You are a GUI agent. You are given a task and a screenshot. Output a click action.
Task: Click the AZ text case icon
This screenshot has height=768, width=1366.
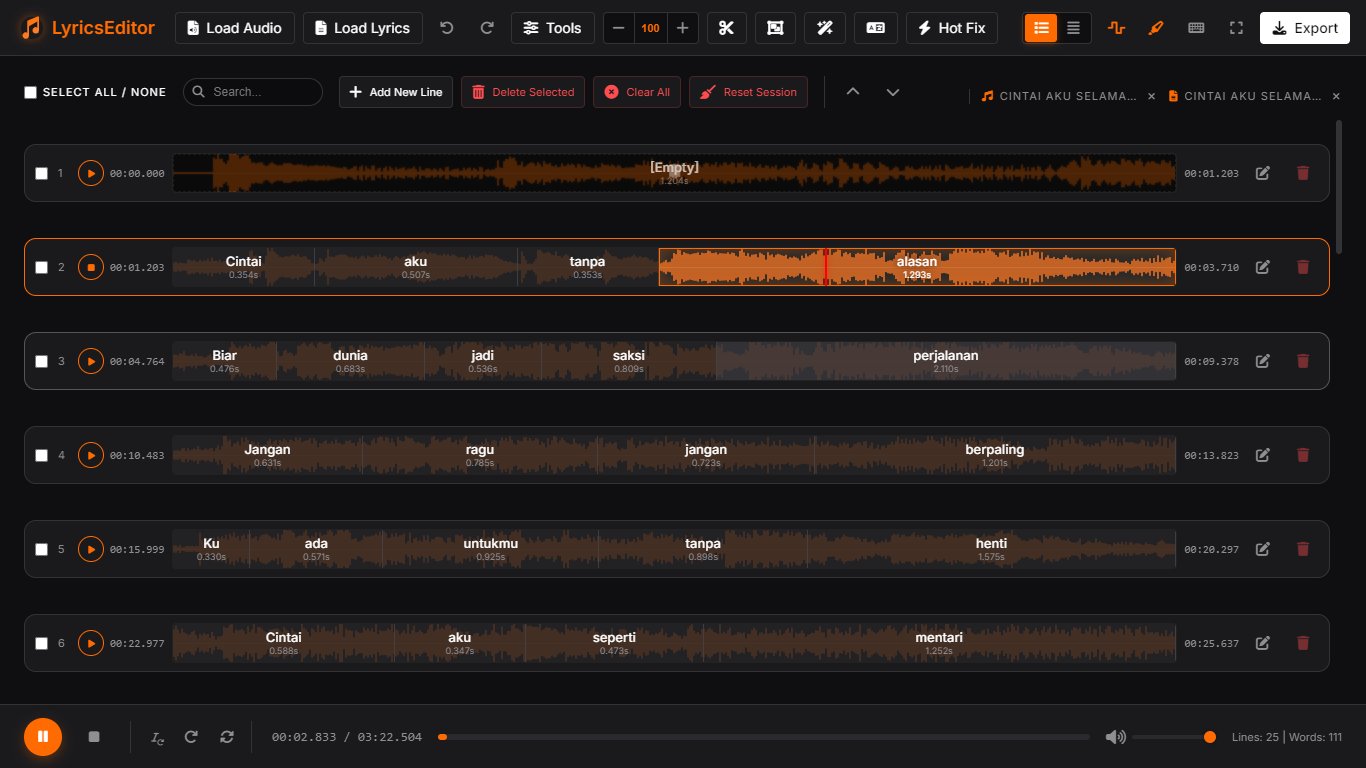pos(876,28)
